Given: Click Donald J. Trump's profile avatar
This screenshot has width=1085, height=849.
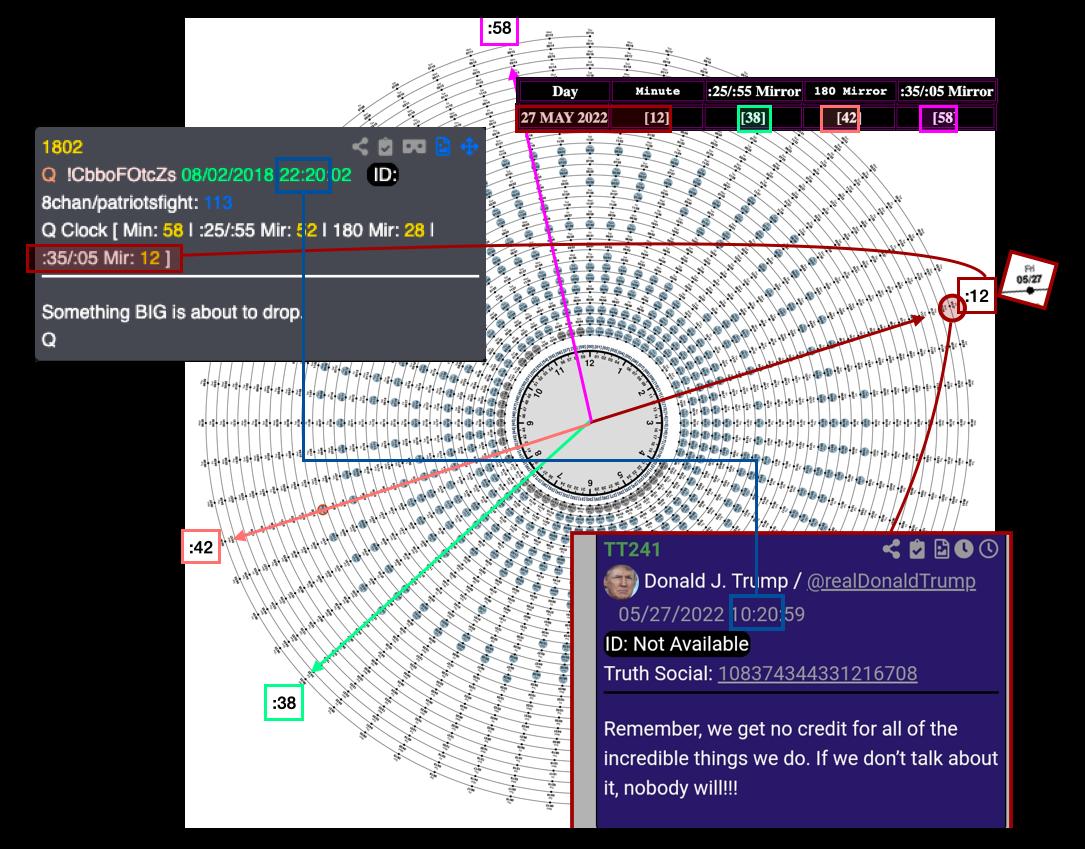Looking at the screenshot, I should click(x=621, y=581).
